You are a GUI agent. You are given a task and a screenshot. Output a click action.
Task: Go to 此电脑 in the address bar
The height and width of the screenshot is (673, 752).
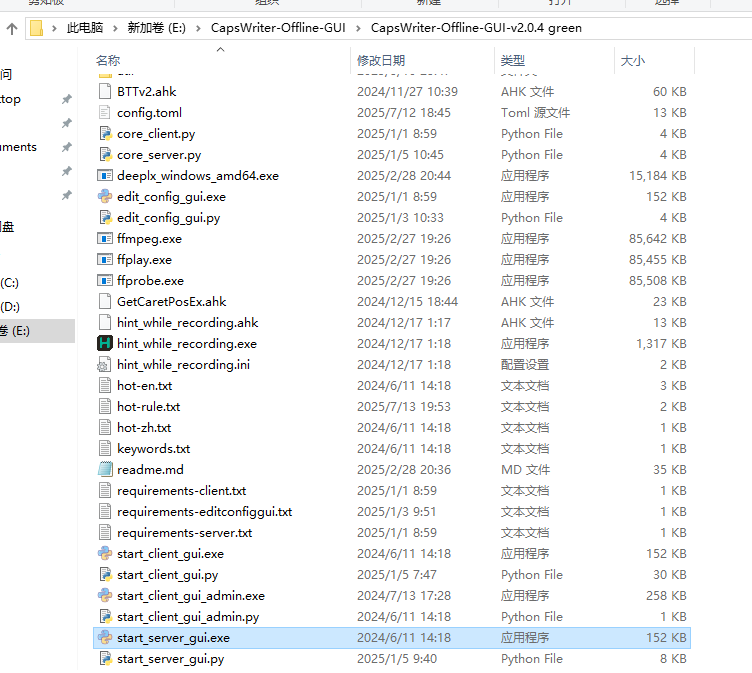pos(85,28)
